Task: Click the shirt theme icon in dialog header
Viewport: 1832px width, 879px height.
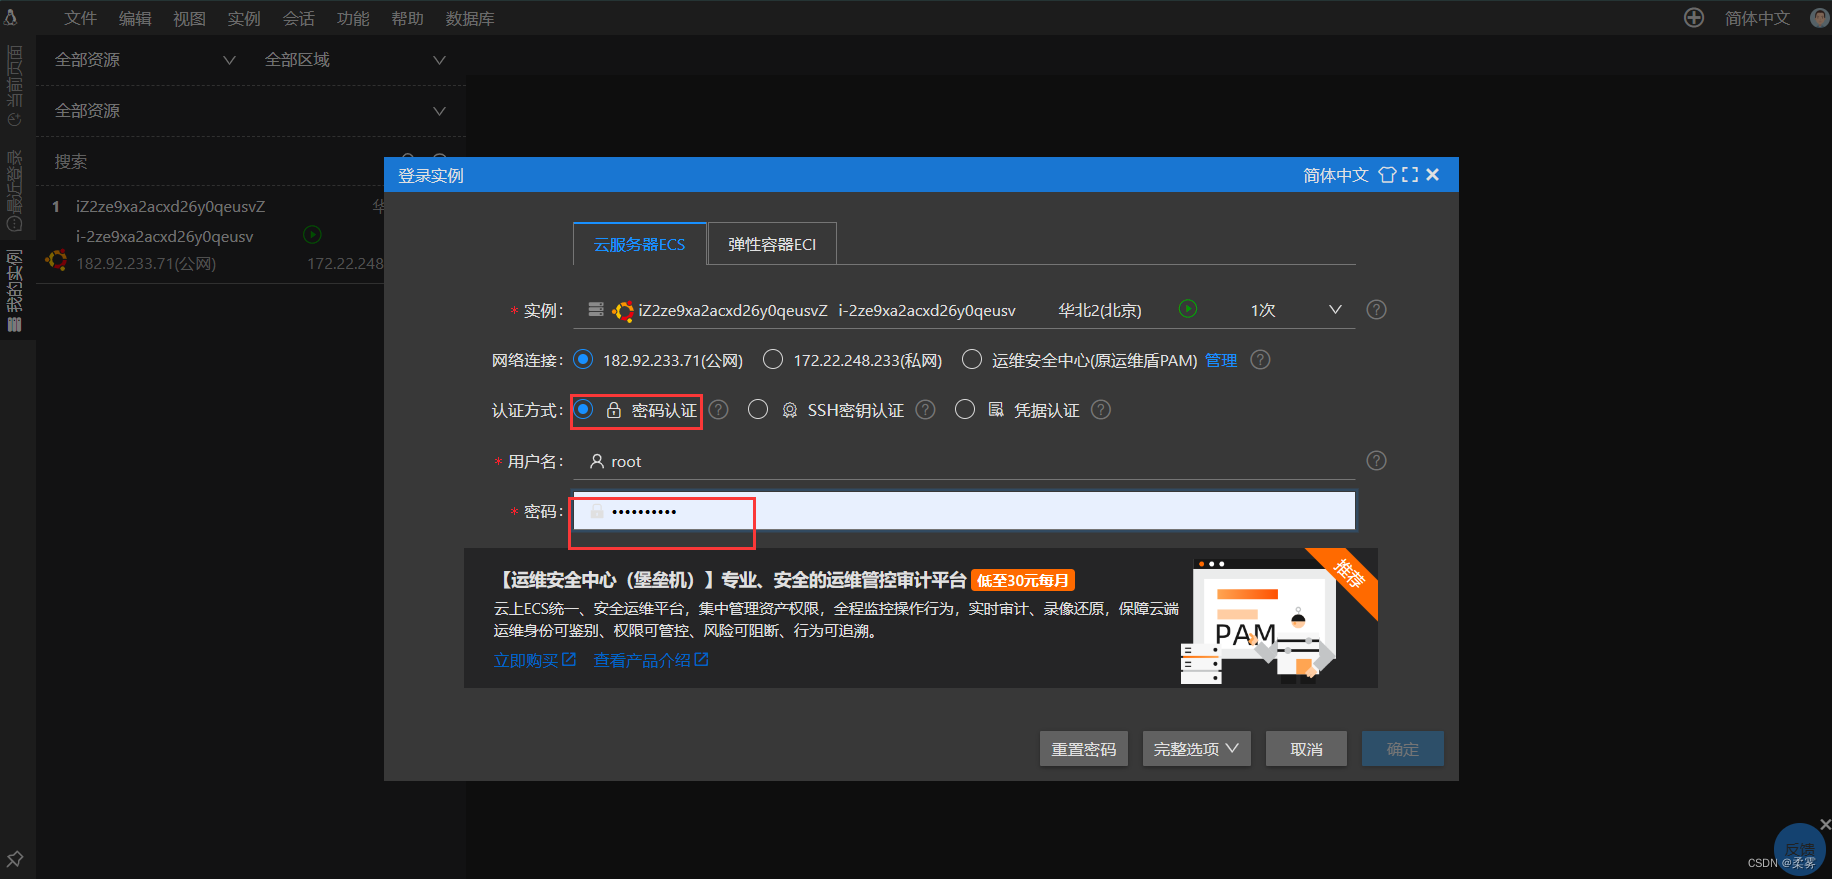Action: tap(1387, 175)
